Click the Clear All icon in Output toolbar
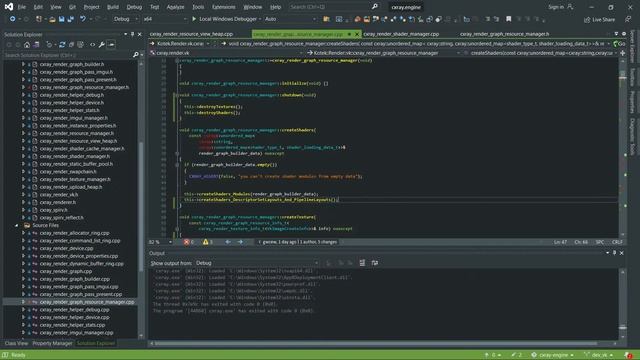This screenshot has width=640, height=360. [362, 263]
